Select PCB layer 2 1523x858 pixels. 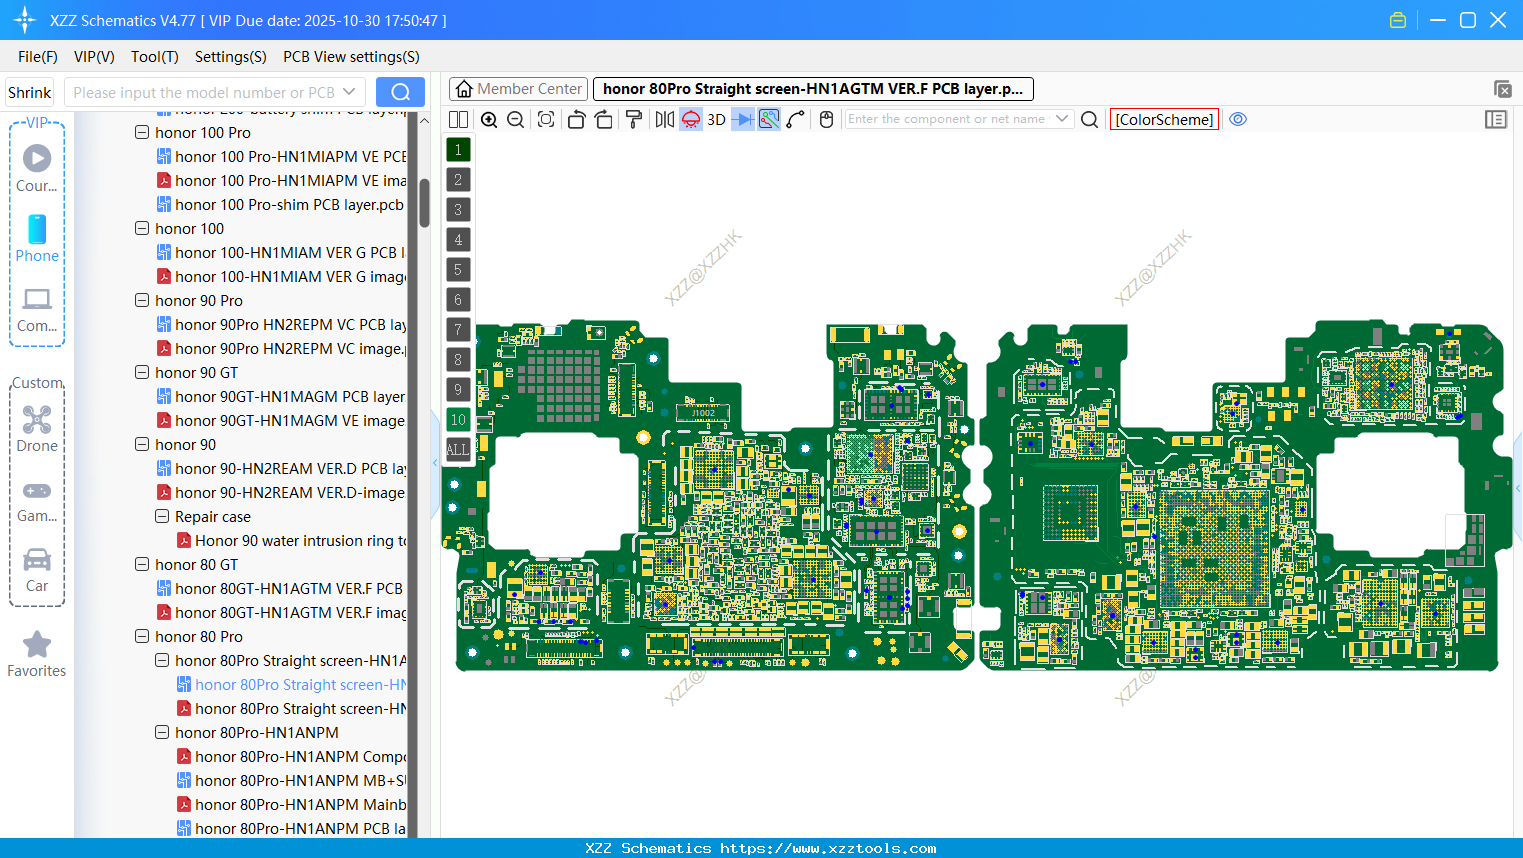pyautogui.click(x=458, y=179)
